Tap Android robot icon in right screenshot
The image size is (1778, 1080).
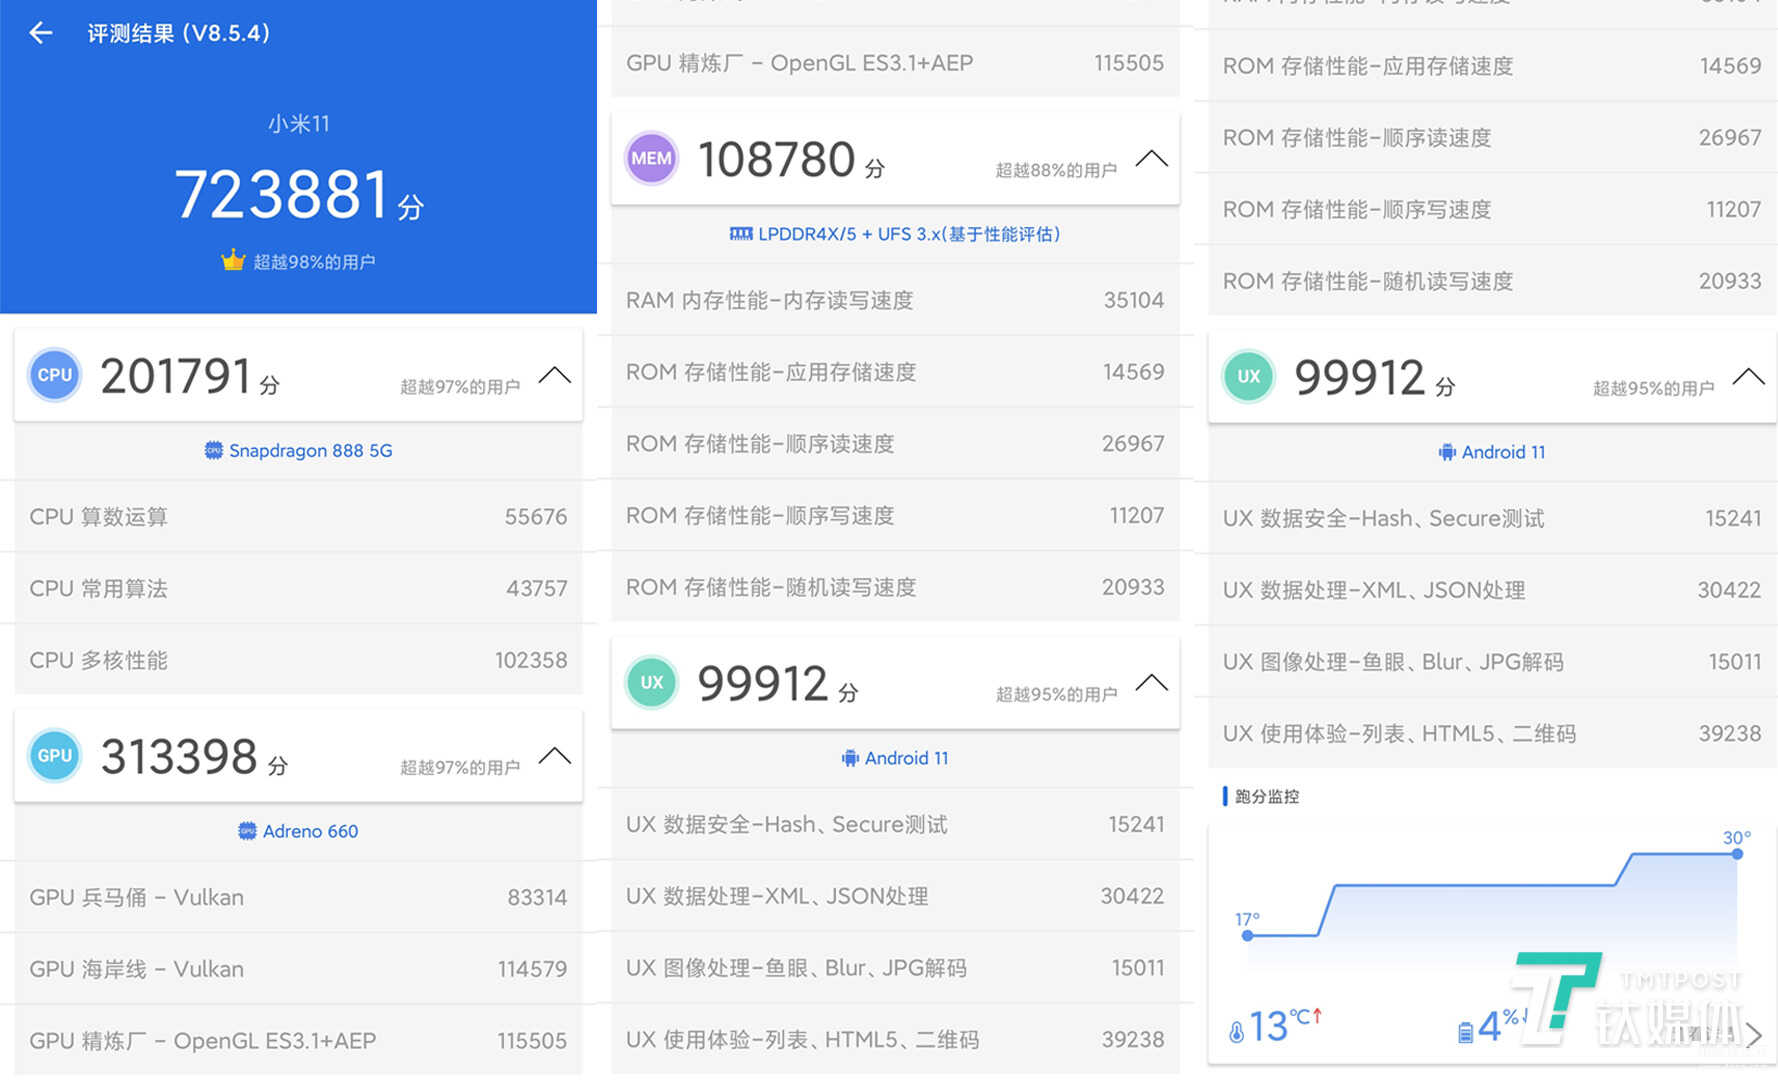pyautogui.click(x=1447, y=452)
